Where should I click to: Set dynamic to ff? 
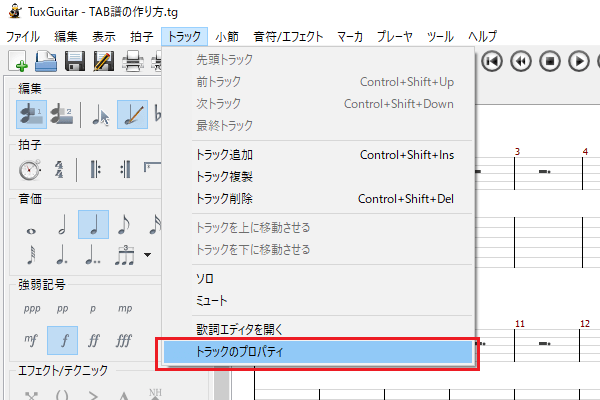click(x=93, y=340)
